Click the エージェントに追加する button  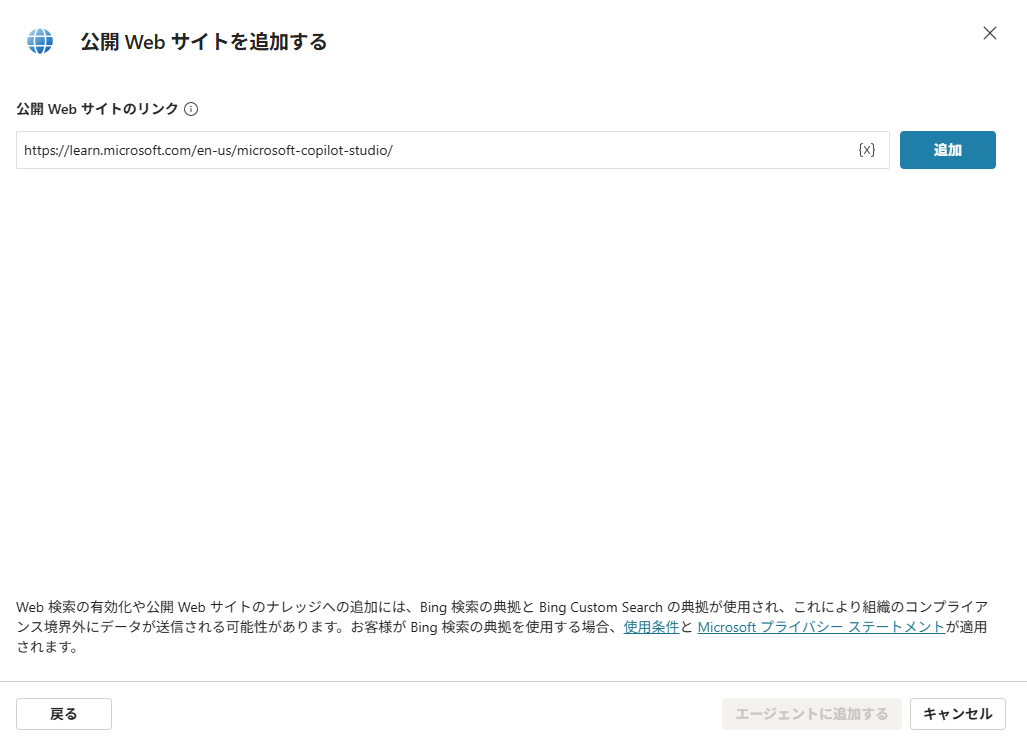point(812,713)
